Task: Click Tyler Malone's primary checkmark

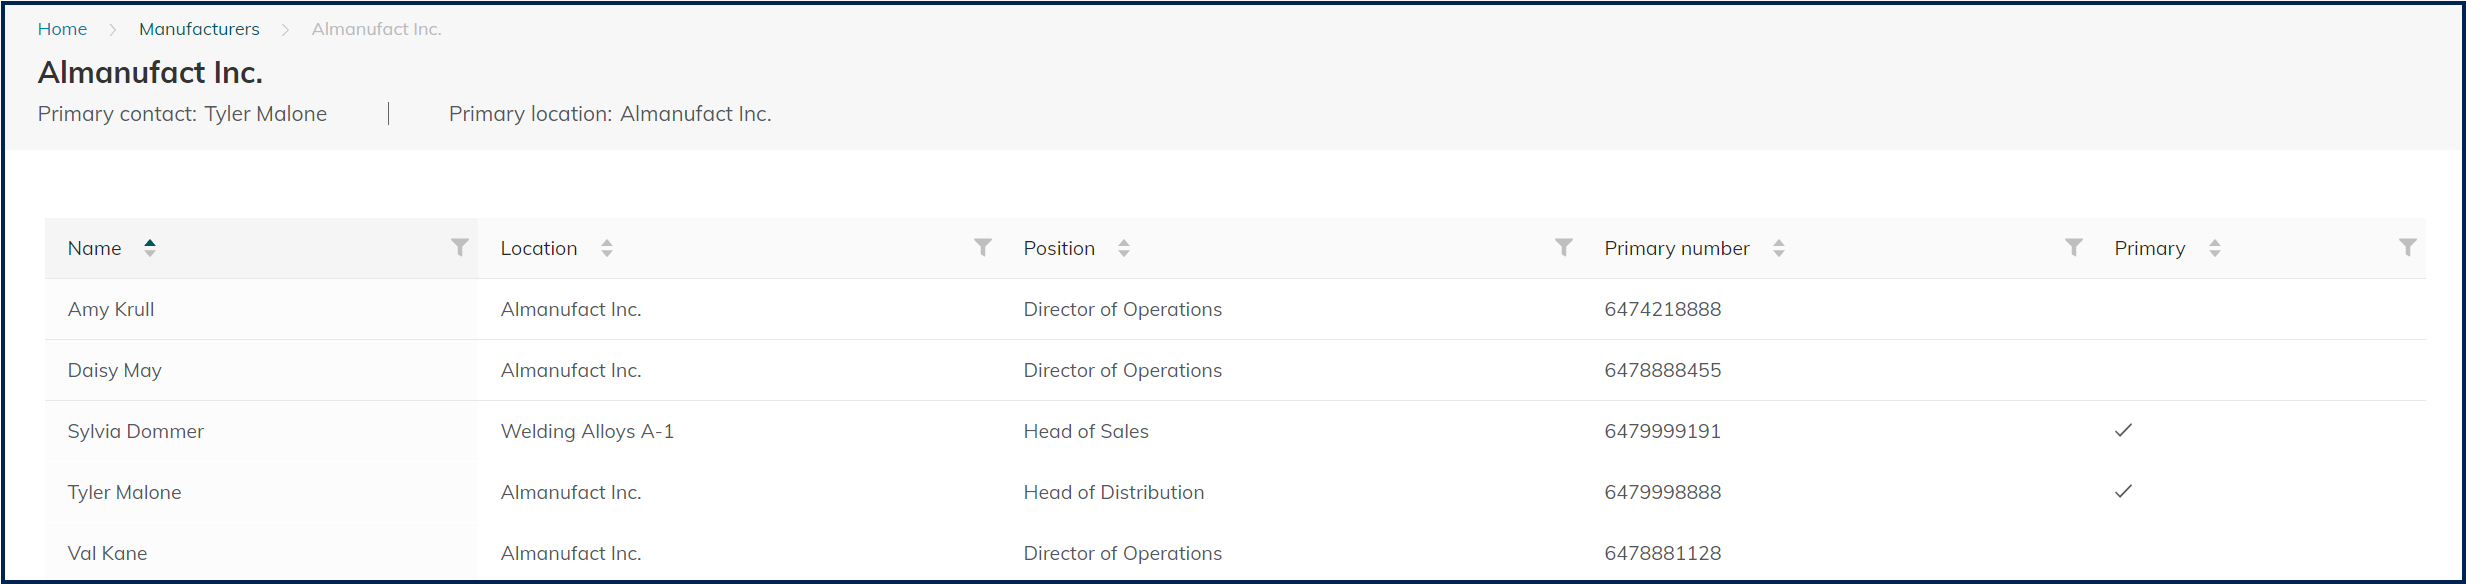Action: tap(2124, 491)
